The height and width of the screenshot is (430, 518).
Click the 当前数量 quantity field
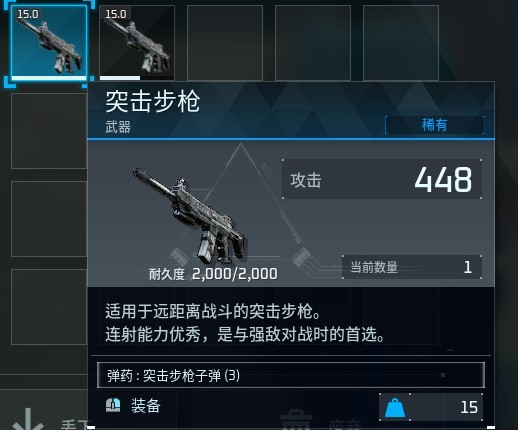412,267
